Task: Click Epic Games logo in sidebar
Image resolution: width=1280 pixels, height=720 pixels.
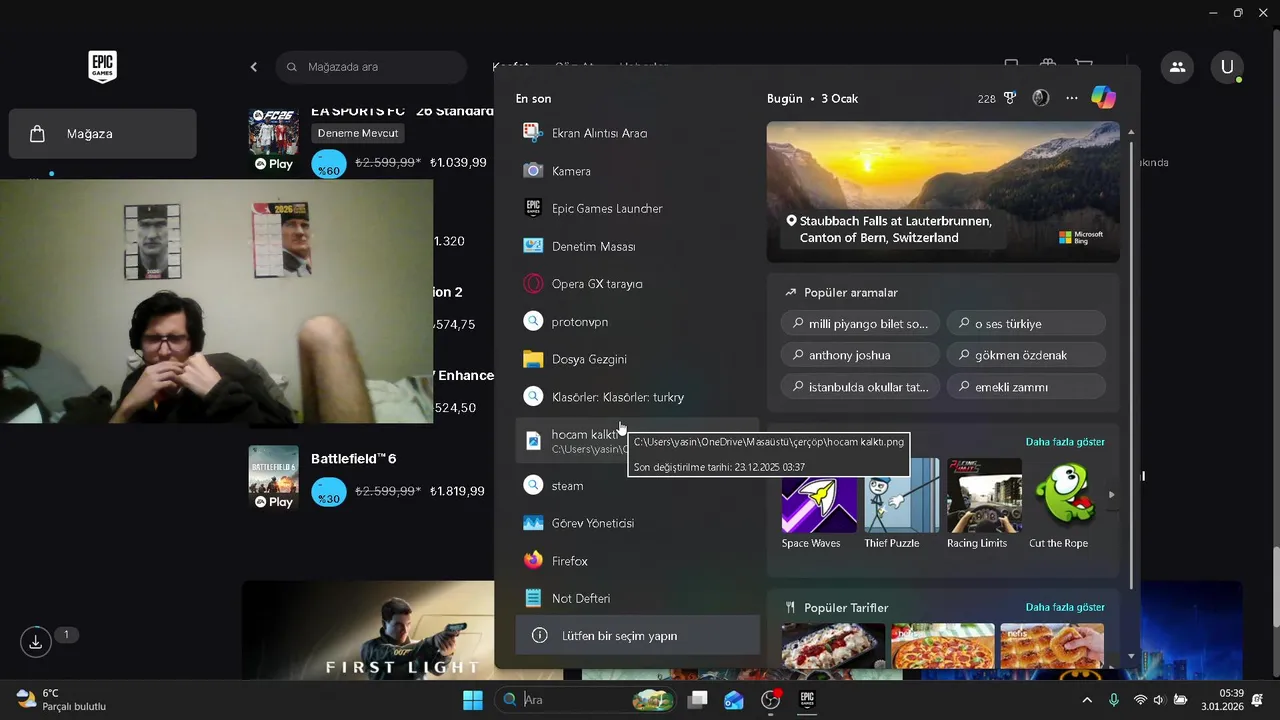Action: coord(102,67)
